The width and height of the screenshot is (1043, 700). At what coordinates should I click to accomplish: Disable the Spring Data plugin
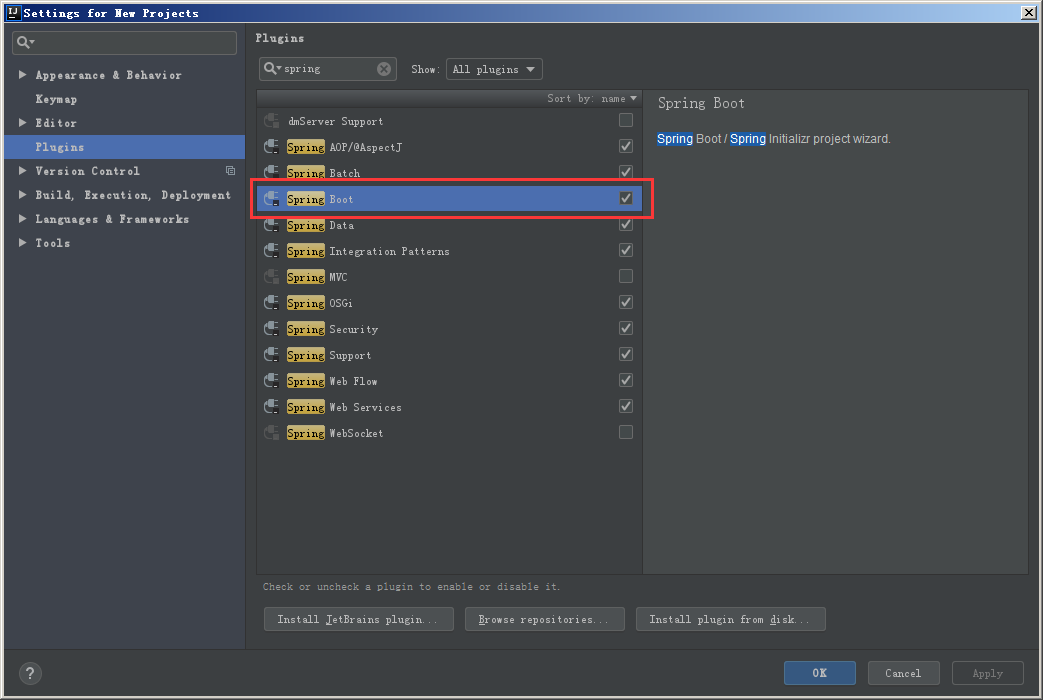[626, 224]
